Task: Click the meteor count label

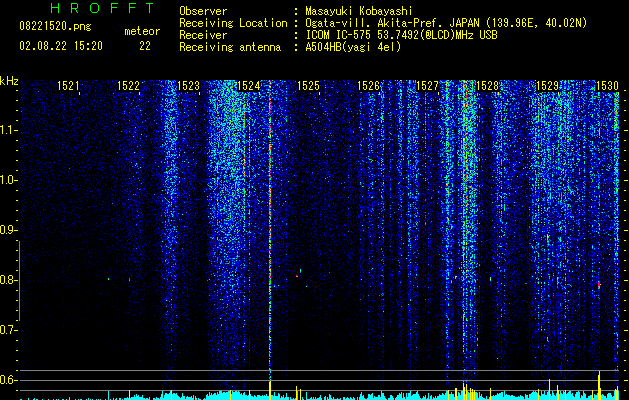Action: click(x=142, y=31)
